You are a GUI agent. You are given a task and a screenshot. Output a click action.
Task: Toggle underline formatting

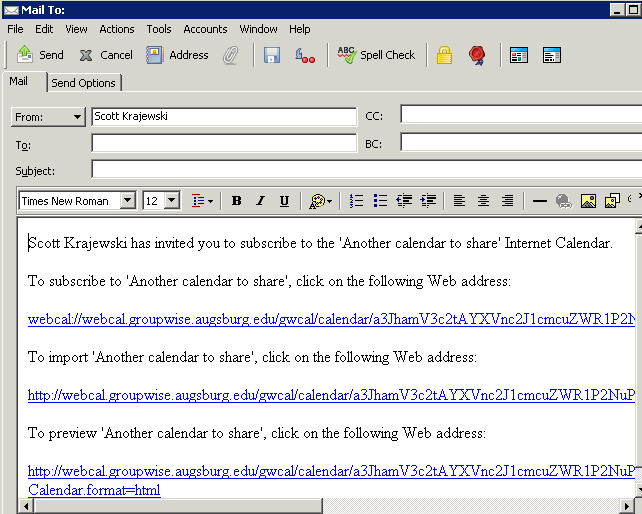[284, 201]
